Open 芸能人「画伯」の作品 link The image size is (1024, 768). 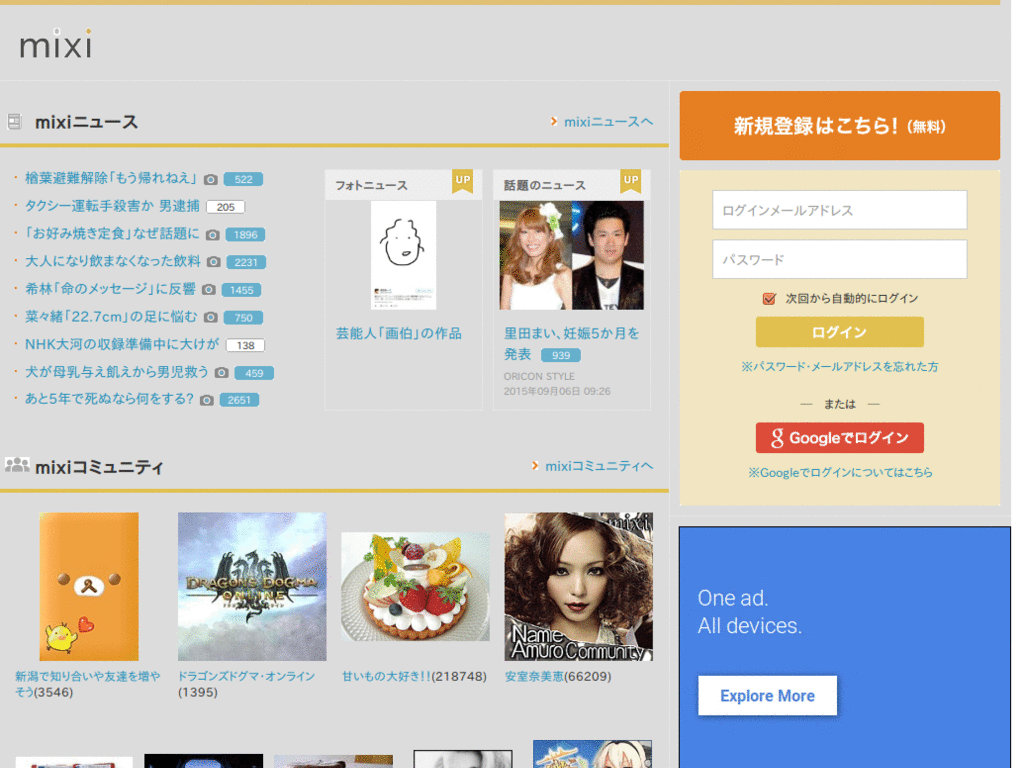[x=398, y=333]
